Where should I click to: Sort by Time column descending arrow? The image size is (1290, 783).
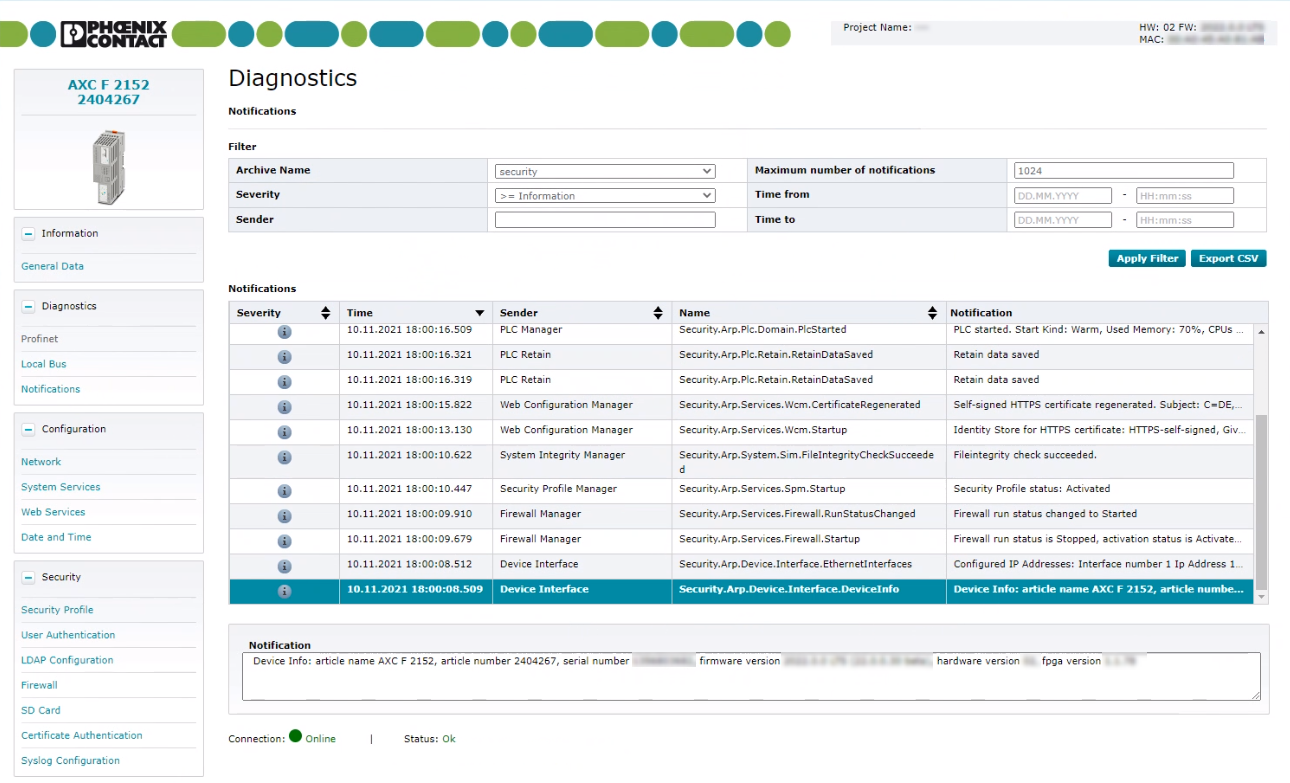(480, 313)
